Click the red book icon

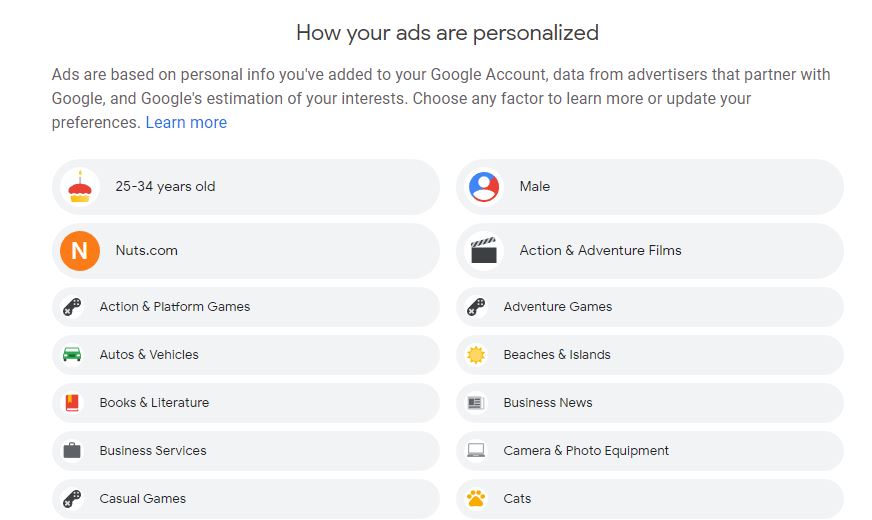[x=72, y=403]
